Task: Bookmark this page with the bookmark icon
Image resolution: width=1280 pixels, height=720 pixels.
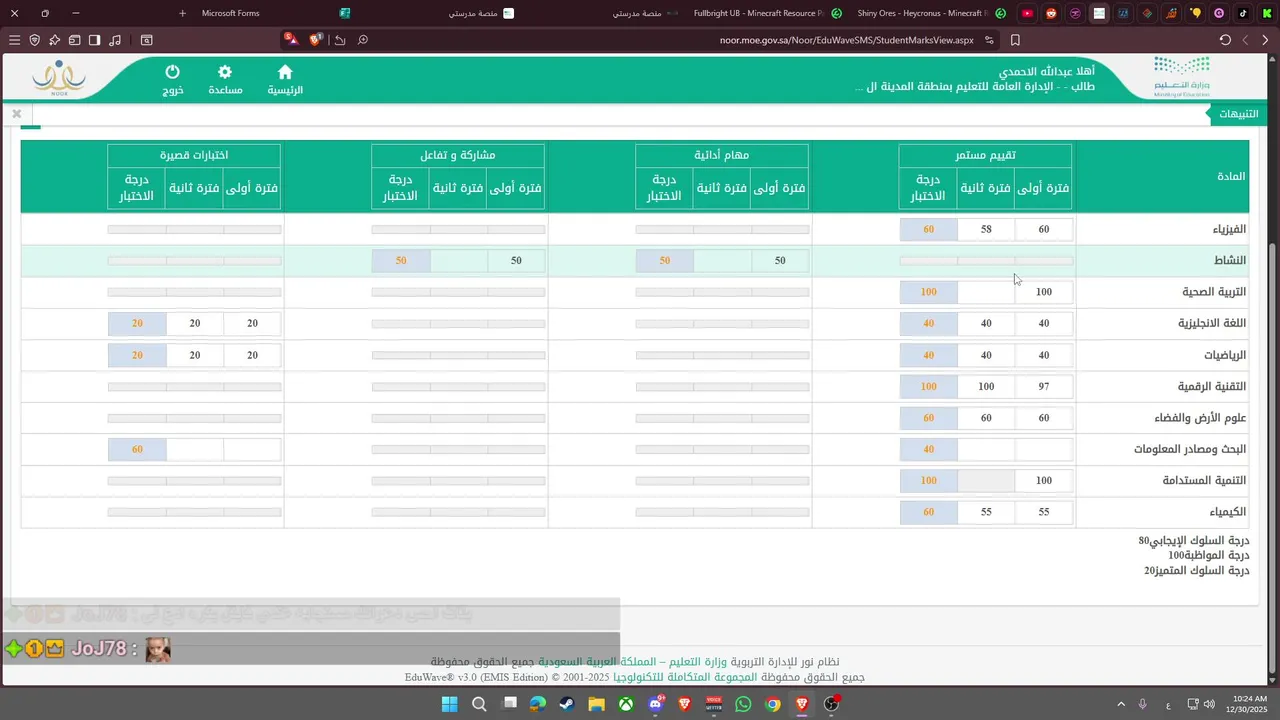Action: tap(1015, 40)
